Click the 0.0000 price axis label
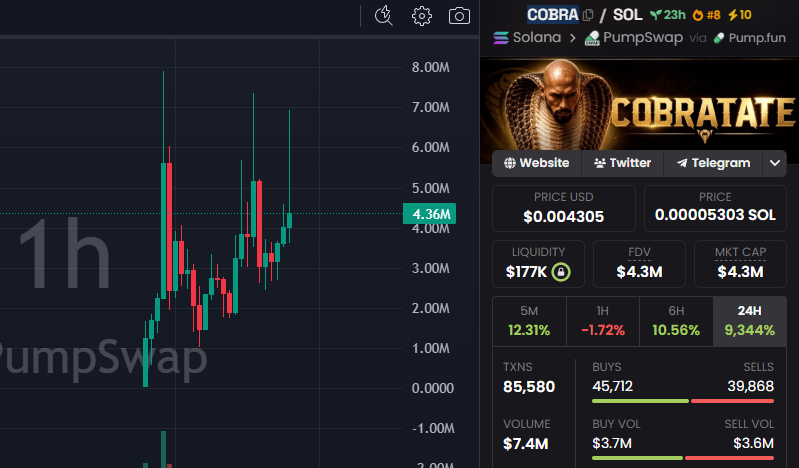This screenshot has height=468, width=799. tap(433, 388)
